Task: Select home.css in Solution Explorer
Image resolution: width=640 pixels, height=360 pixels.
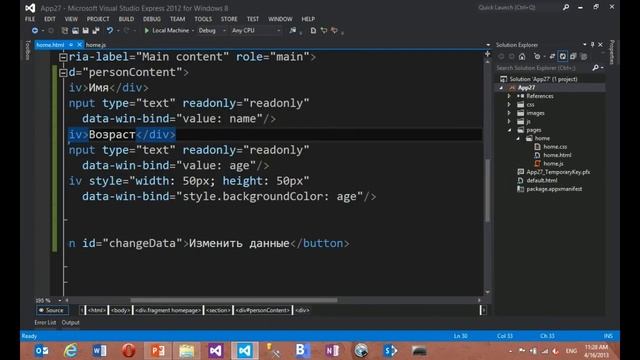Action: point(555,147)
